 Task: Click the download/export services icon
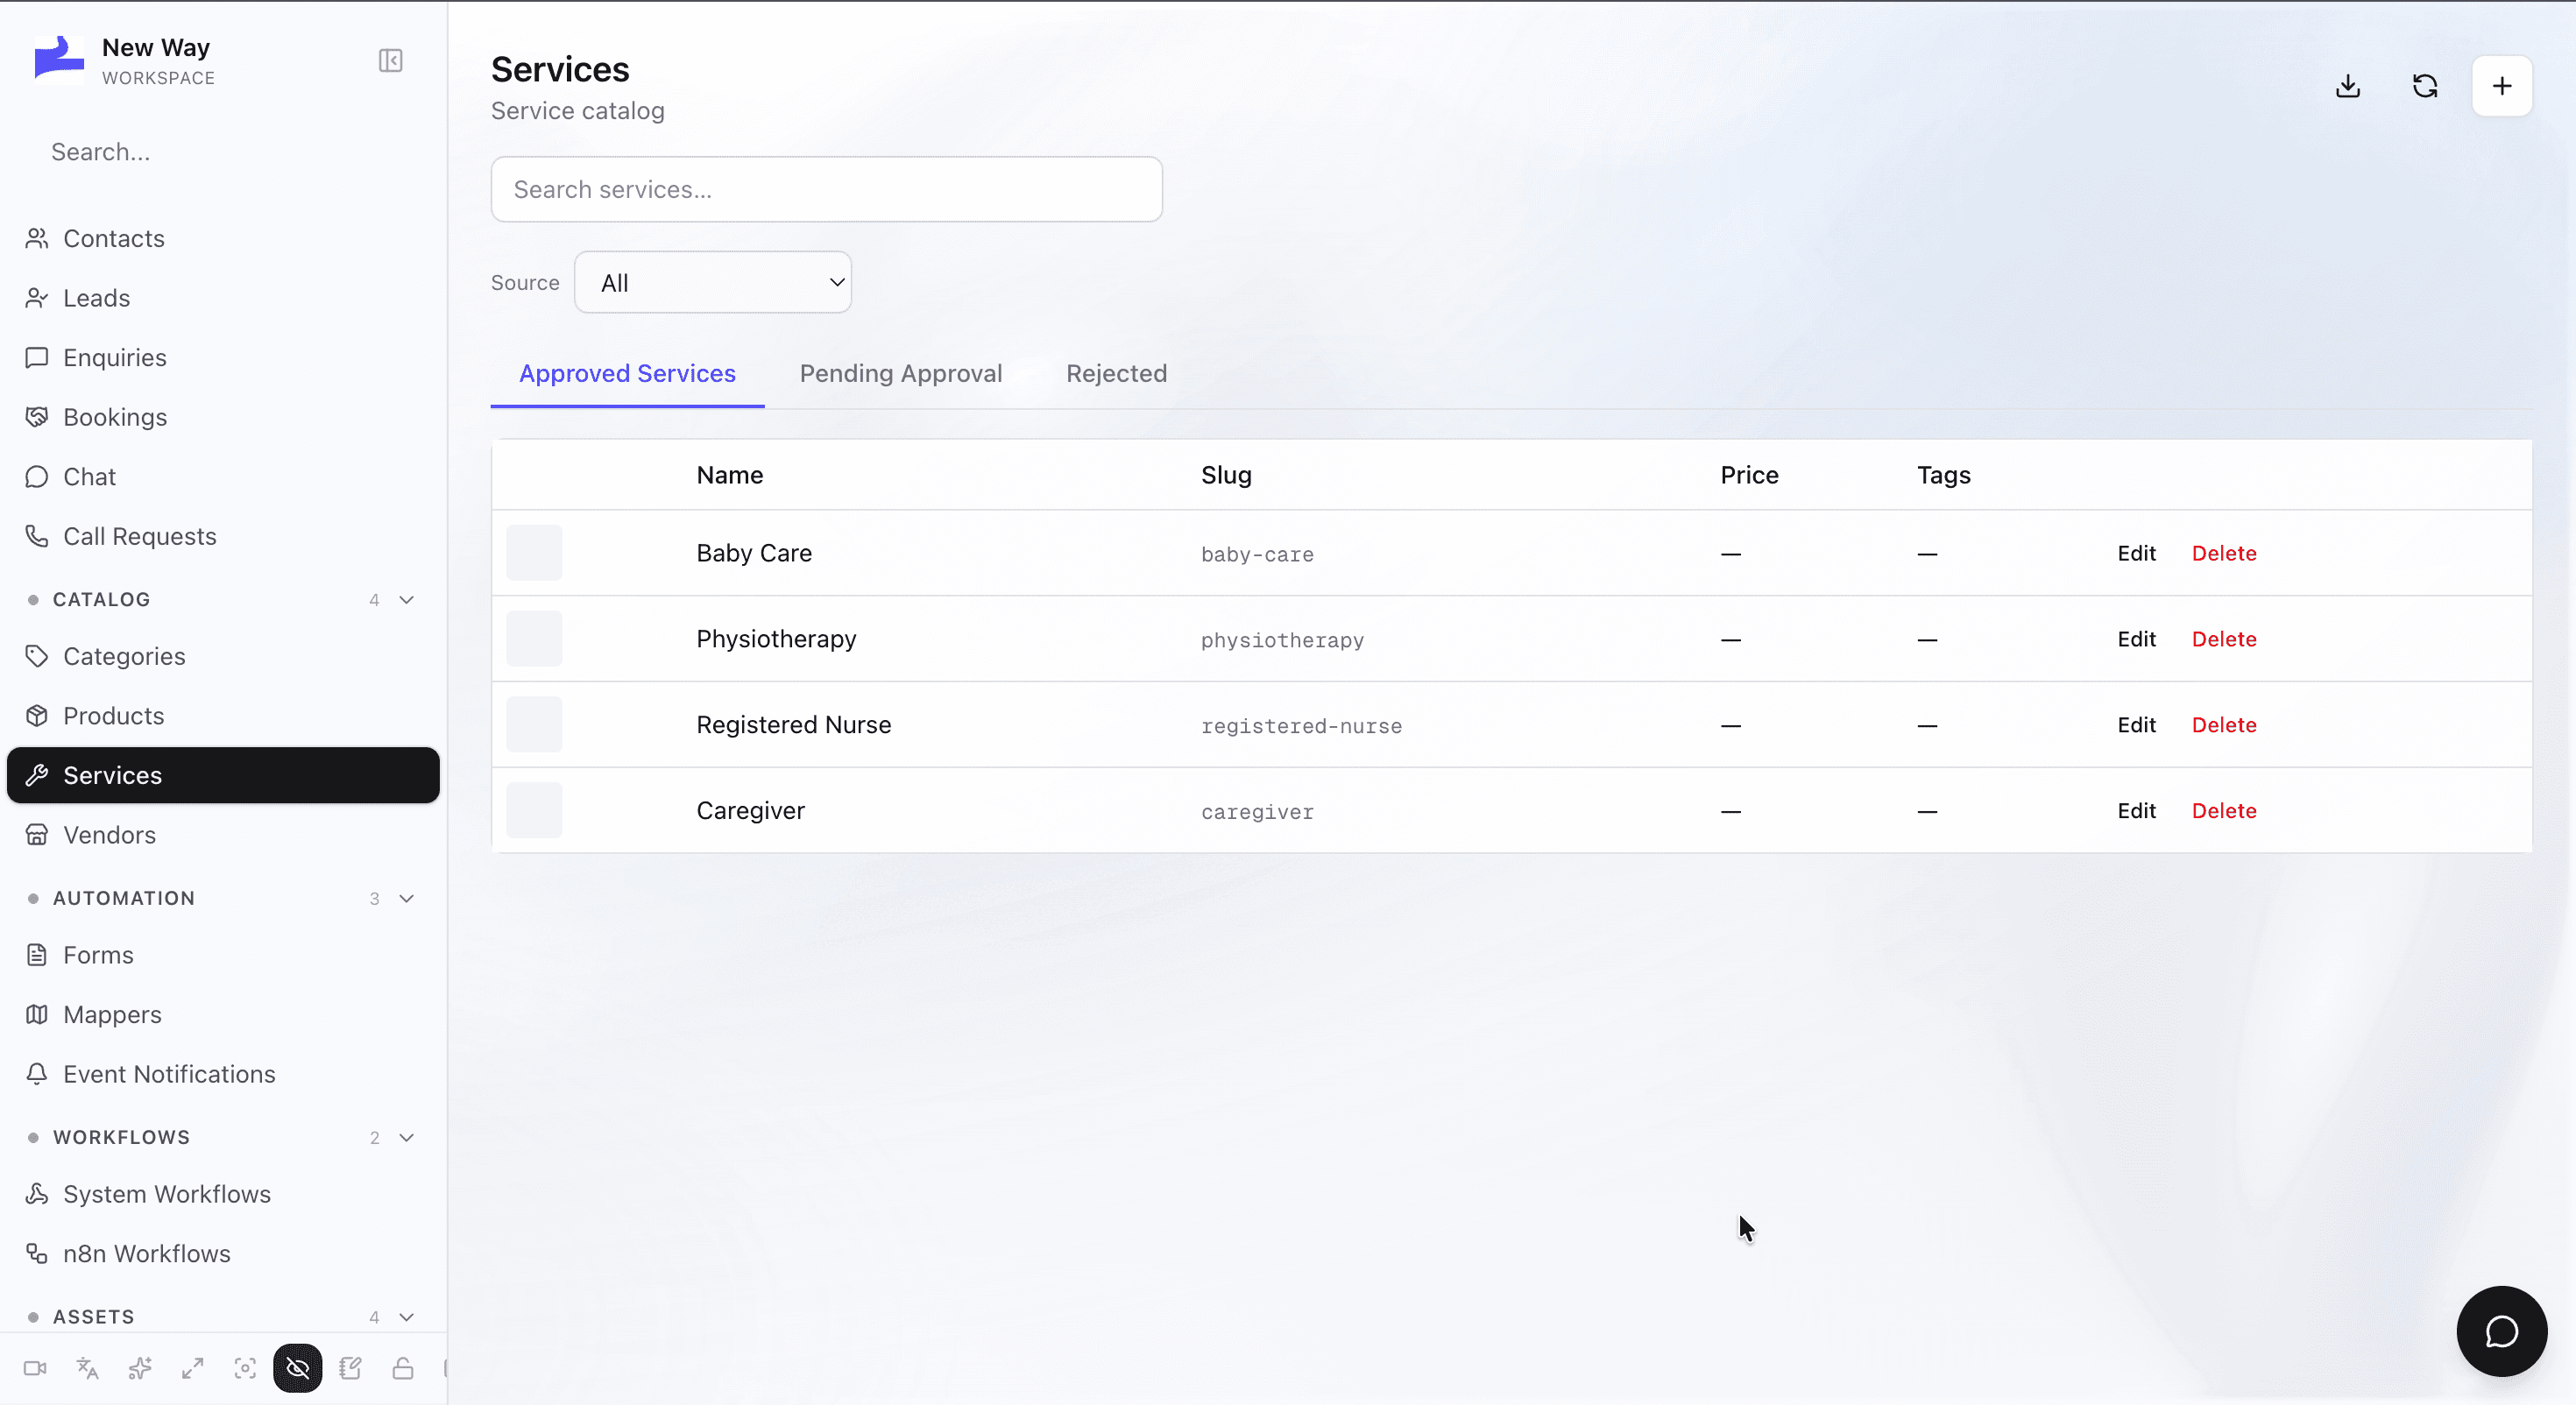[2348, 86]
